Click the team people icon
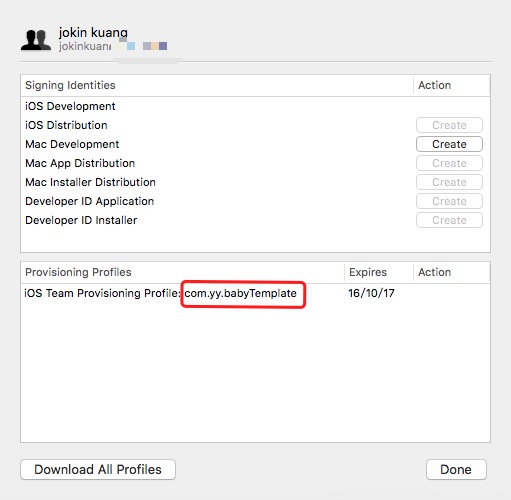The height and width of the screenshot is (500, 511). (36, 40)
